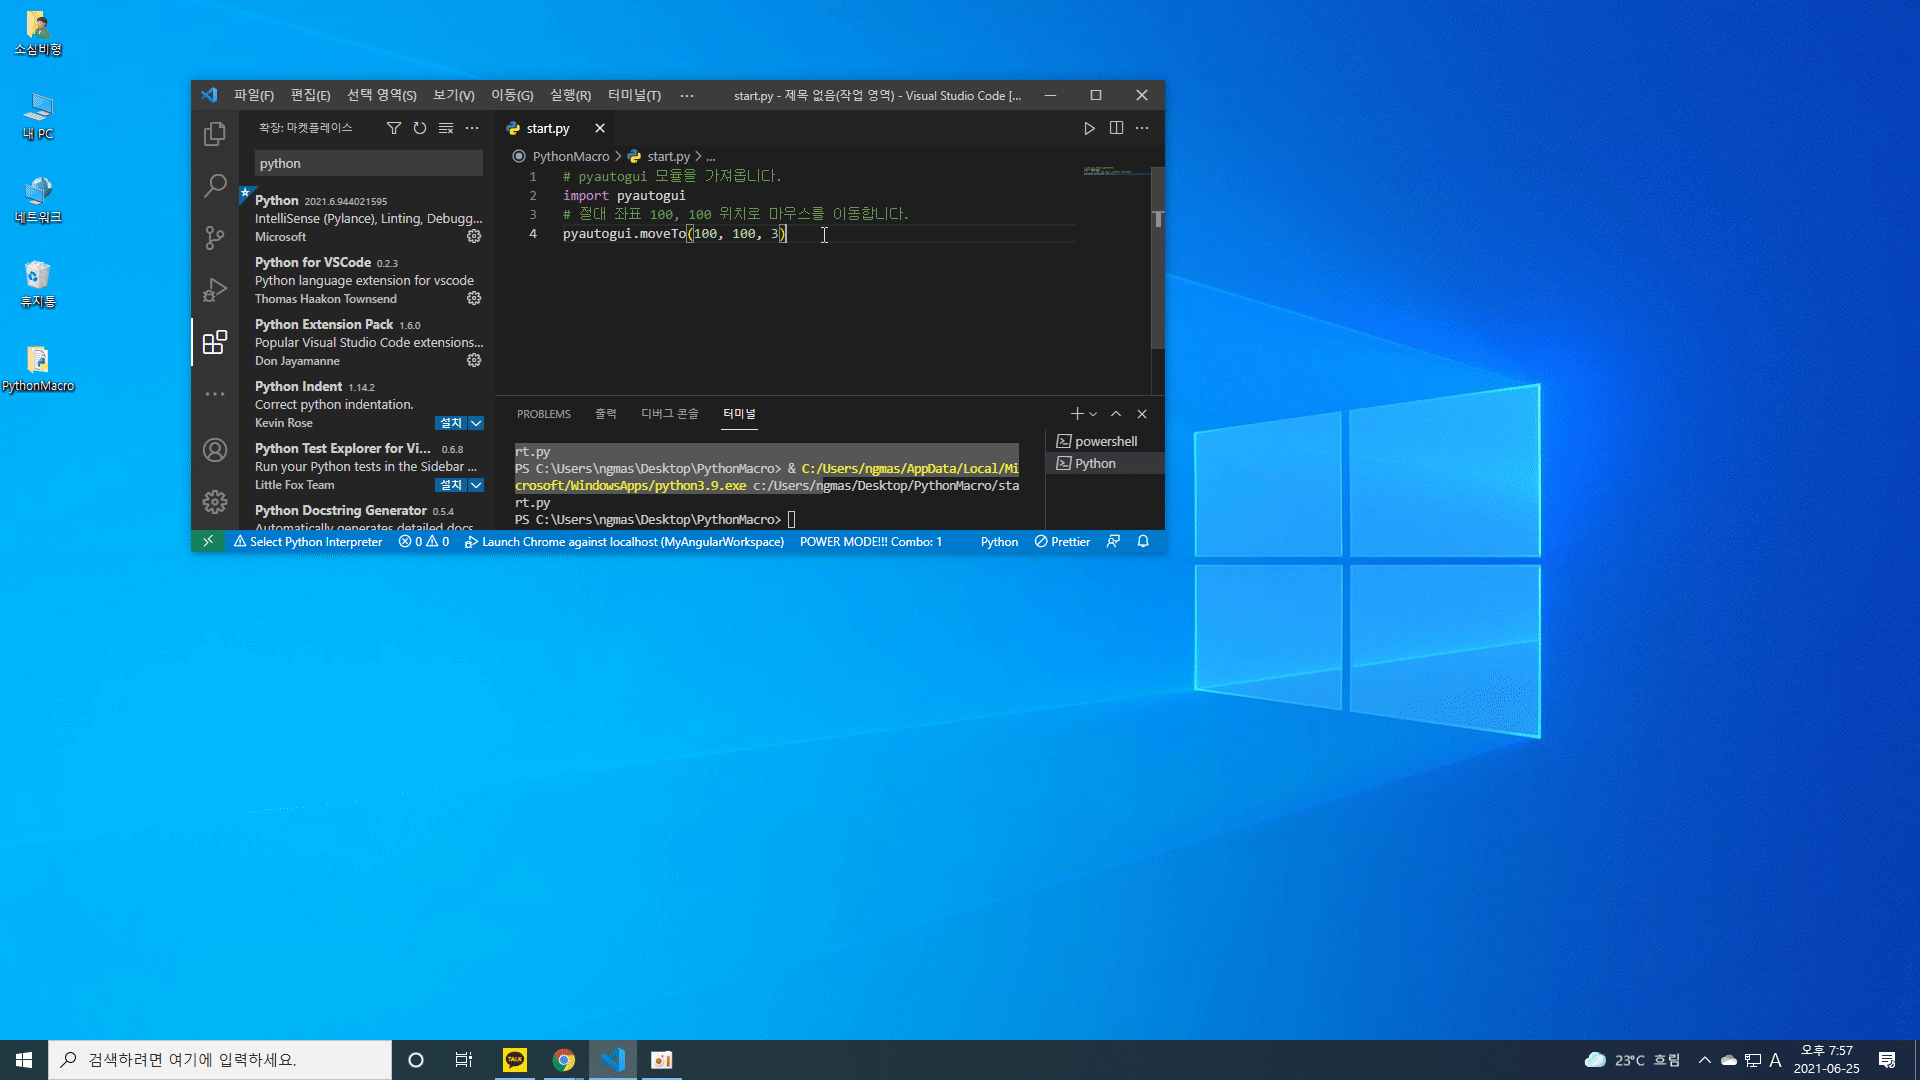Open the Manage gear in activity bar
1920x1080 pixels.
[x=214, y=502]
